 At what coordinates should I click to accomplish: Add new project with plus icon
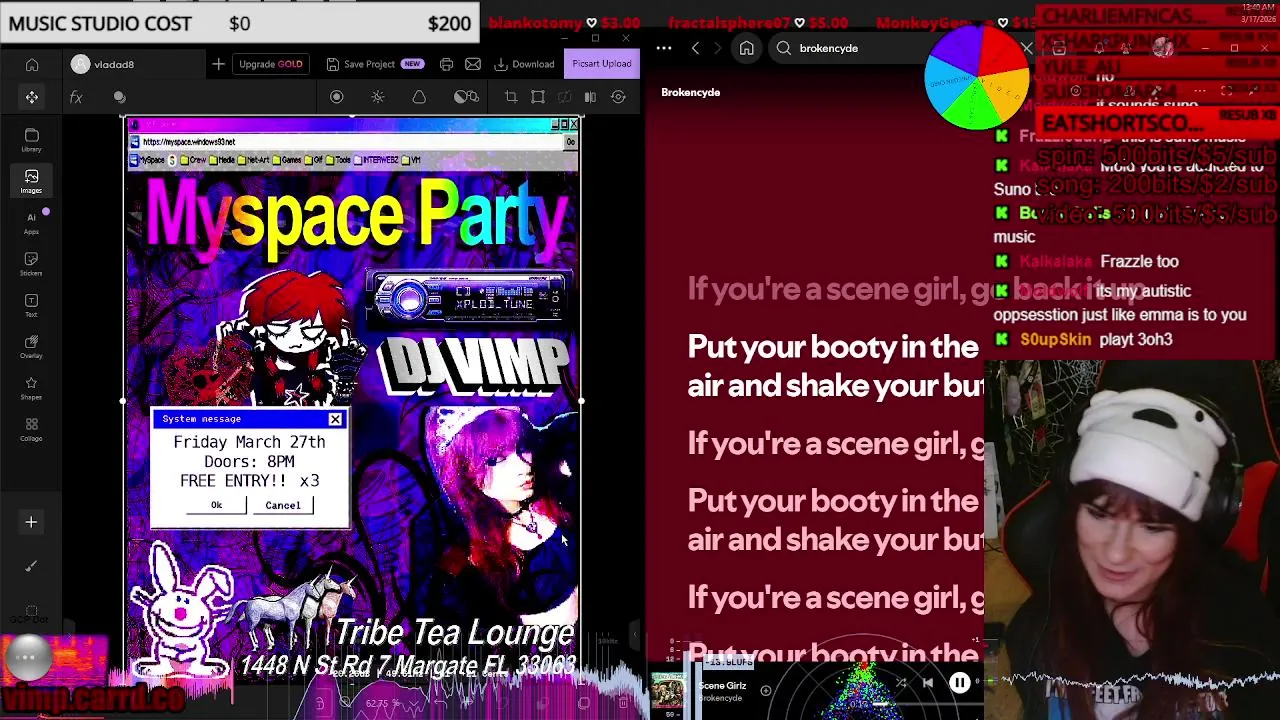(x=218, y=64)
